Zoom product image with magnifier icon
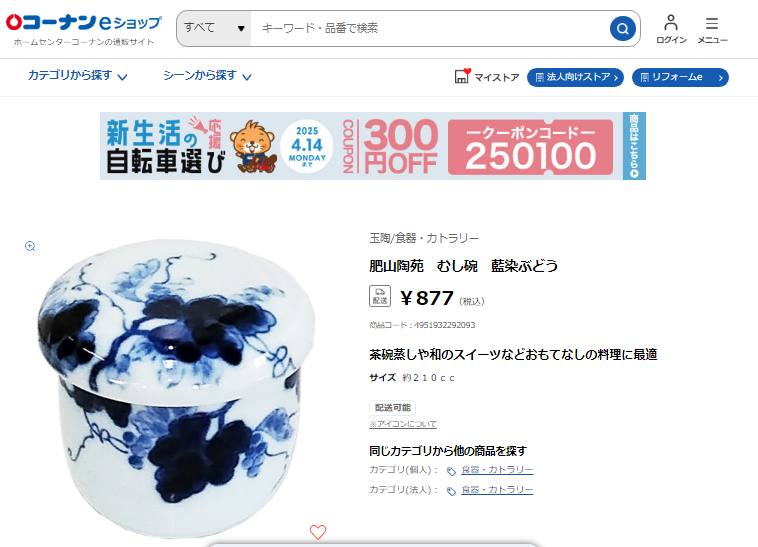This screenshot has height=547, width=758. pyautogui.click(x=30, y=246)
